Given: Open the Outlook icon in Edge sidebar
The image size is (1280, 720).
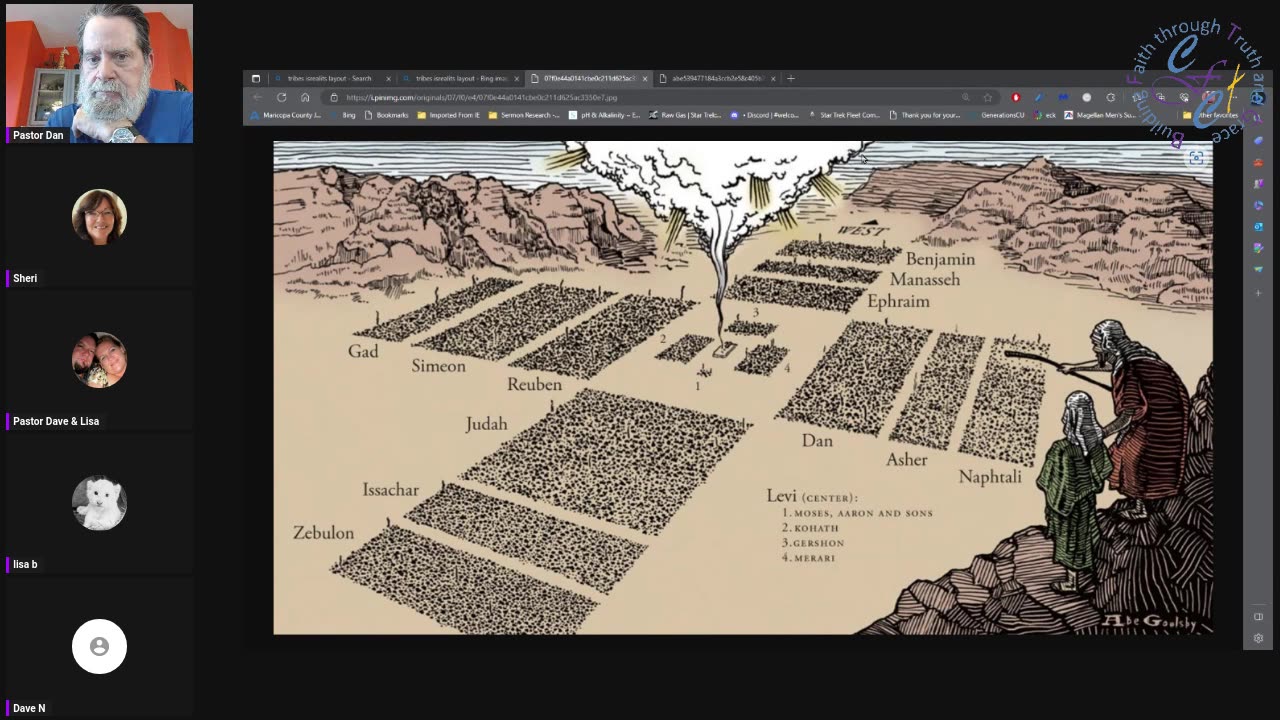Looking at the screenshot, I should (x=1258, y=227).
